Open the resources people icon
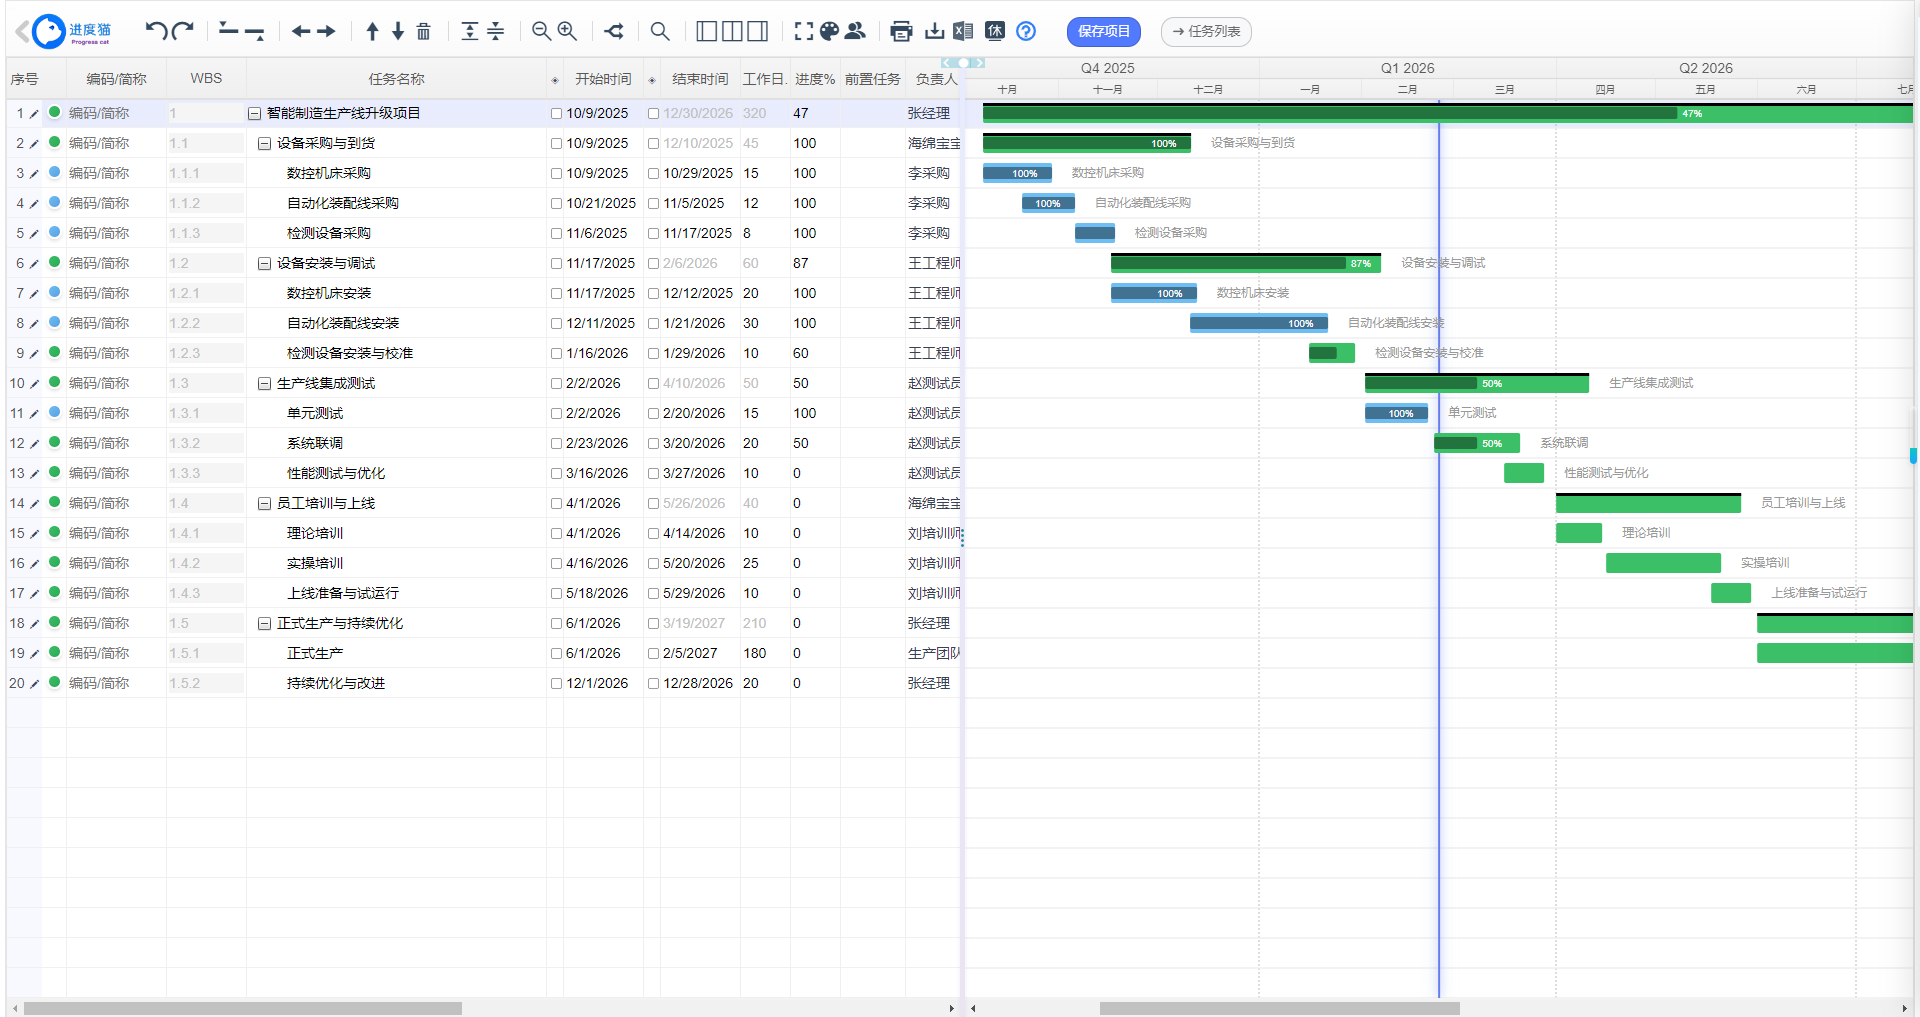1920x1017 pixels. click(x=855, y=31)
